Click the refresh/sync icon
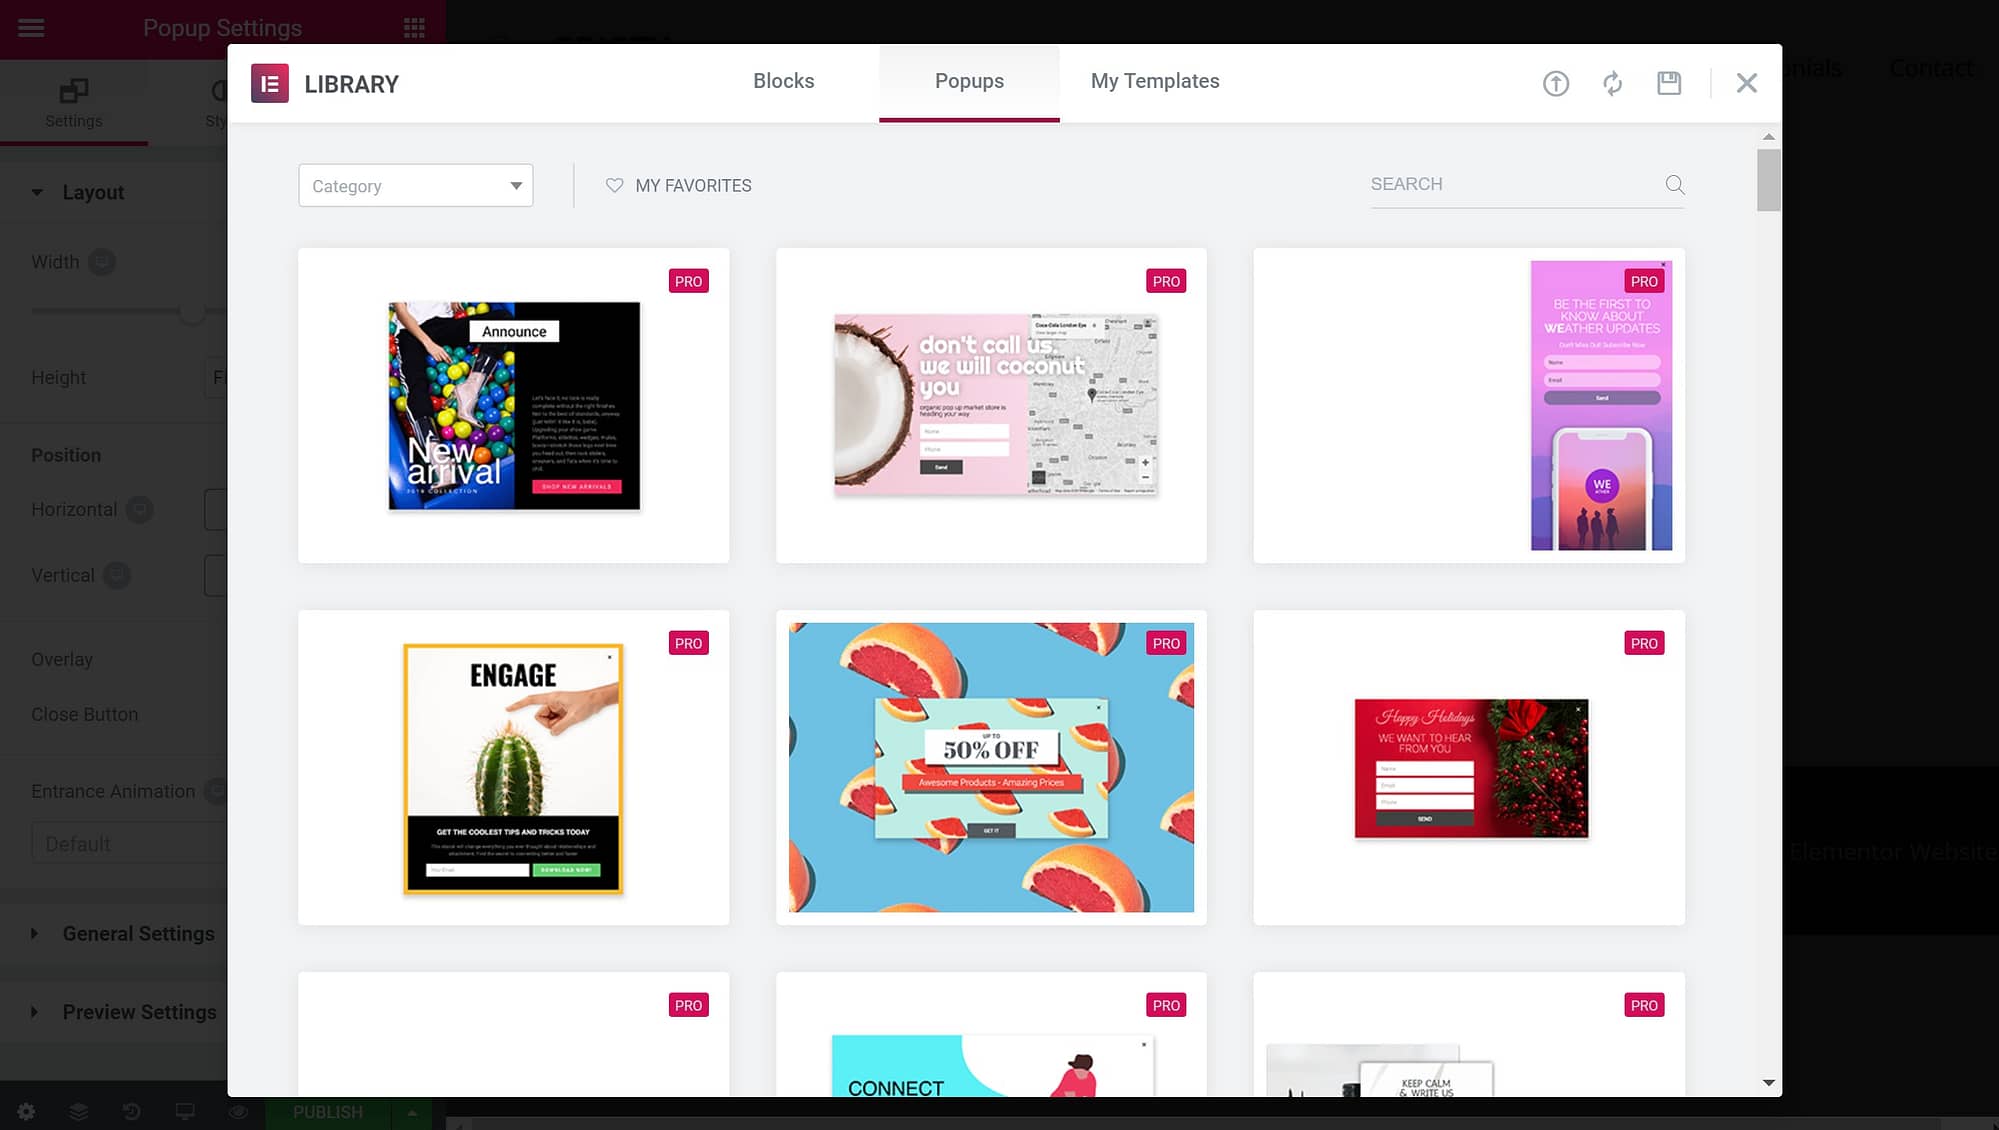This screenshot has height=1130, width=1999. [1613, 82]
